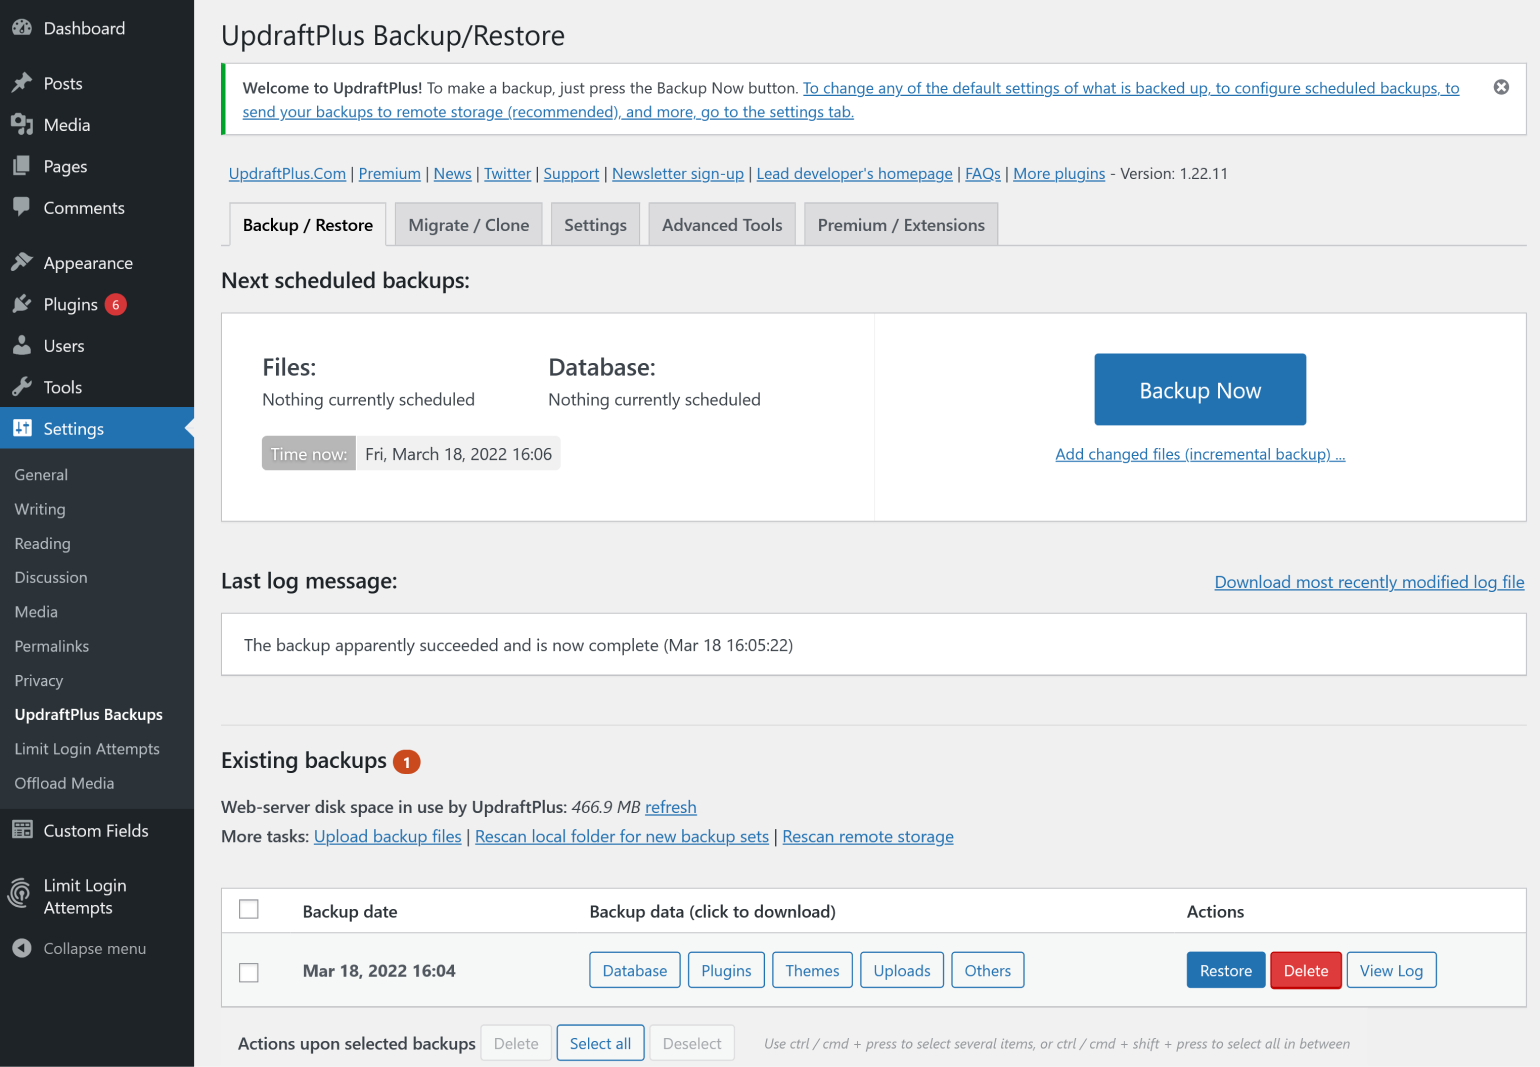Click the Posts pushpin icon

point(22,83)
